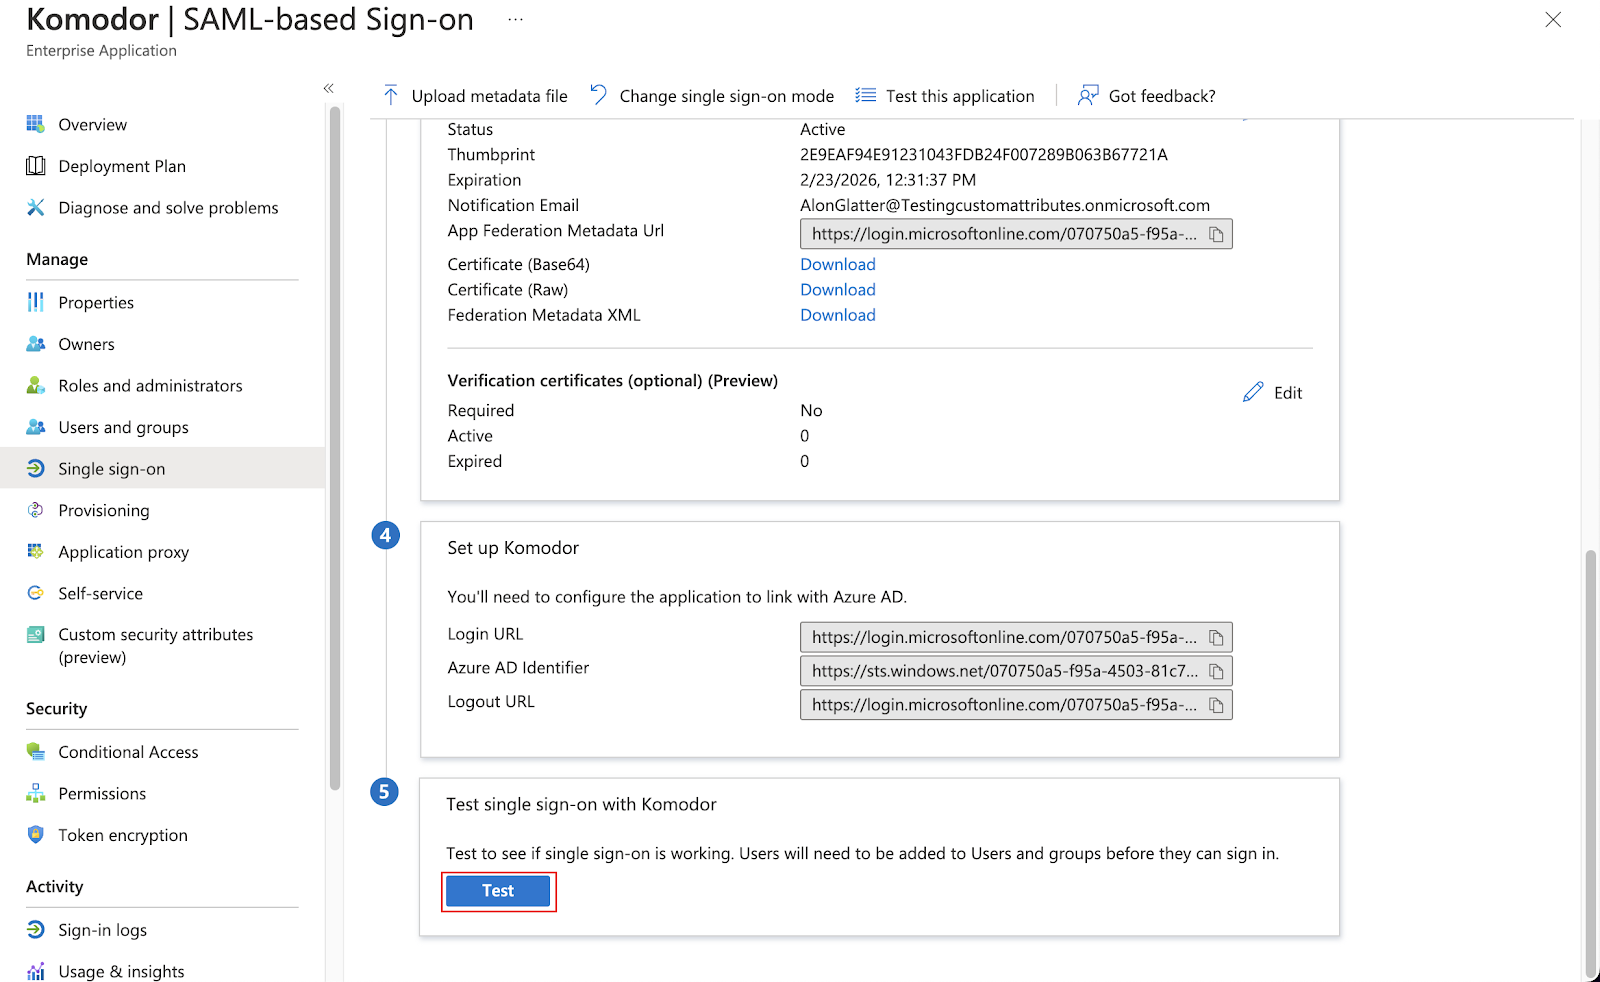Copy the Logout URL value

click(x=1216, y=705)
